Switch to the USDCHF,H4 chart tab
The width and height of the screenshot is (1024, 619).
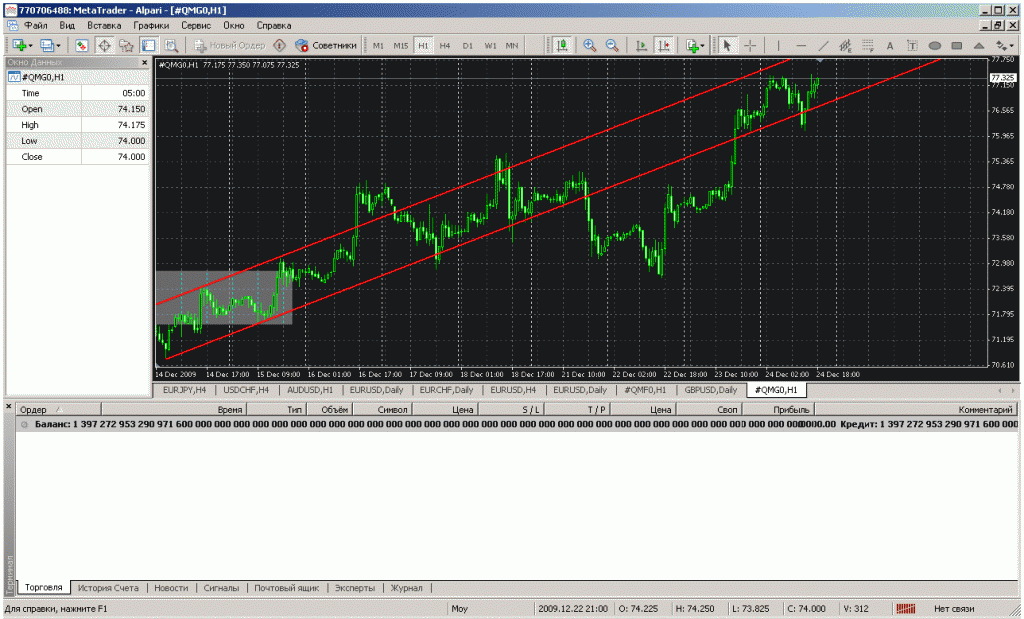click(x=246, y=390)
